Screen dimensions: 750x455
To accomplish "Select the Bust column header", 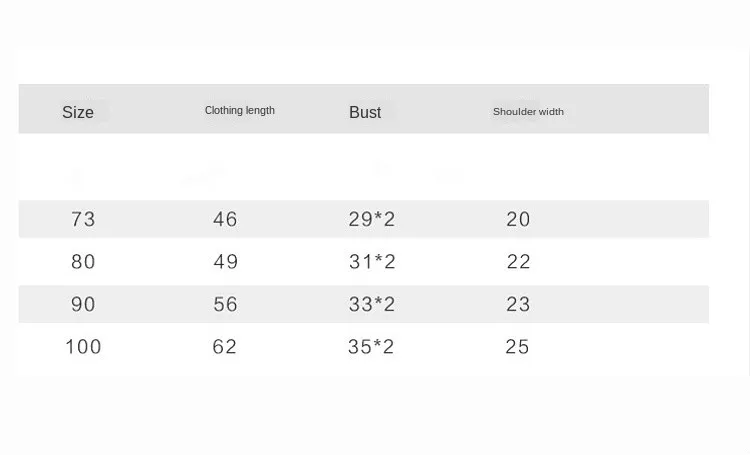I will [x=365, y=112].
